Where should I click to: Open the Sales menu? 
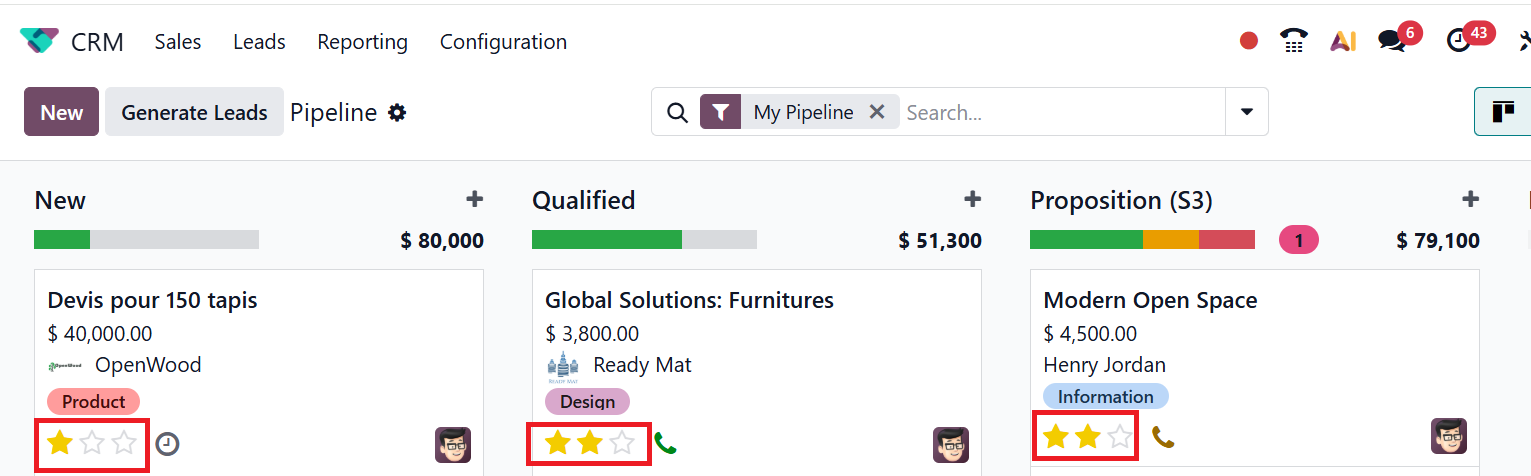coord(178,42)
